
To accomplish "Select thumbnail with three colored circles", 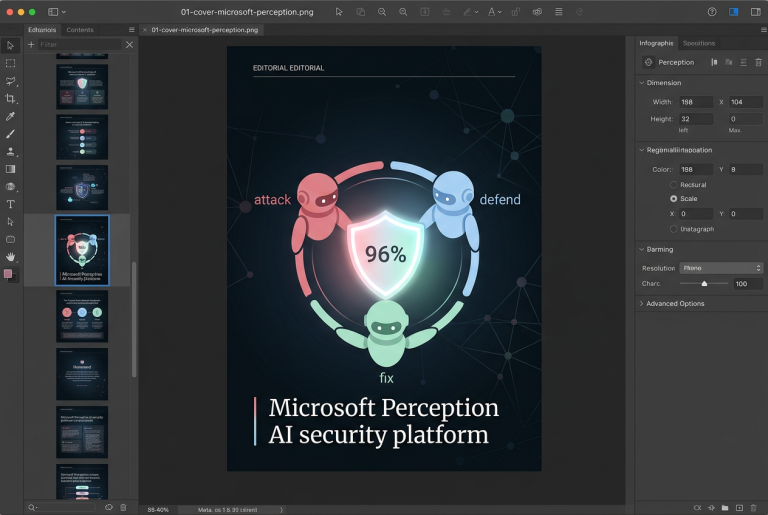I will 82,316.
